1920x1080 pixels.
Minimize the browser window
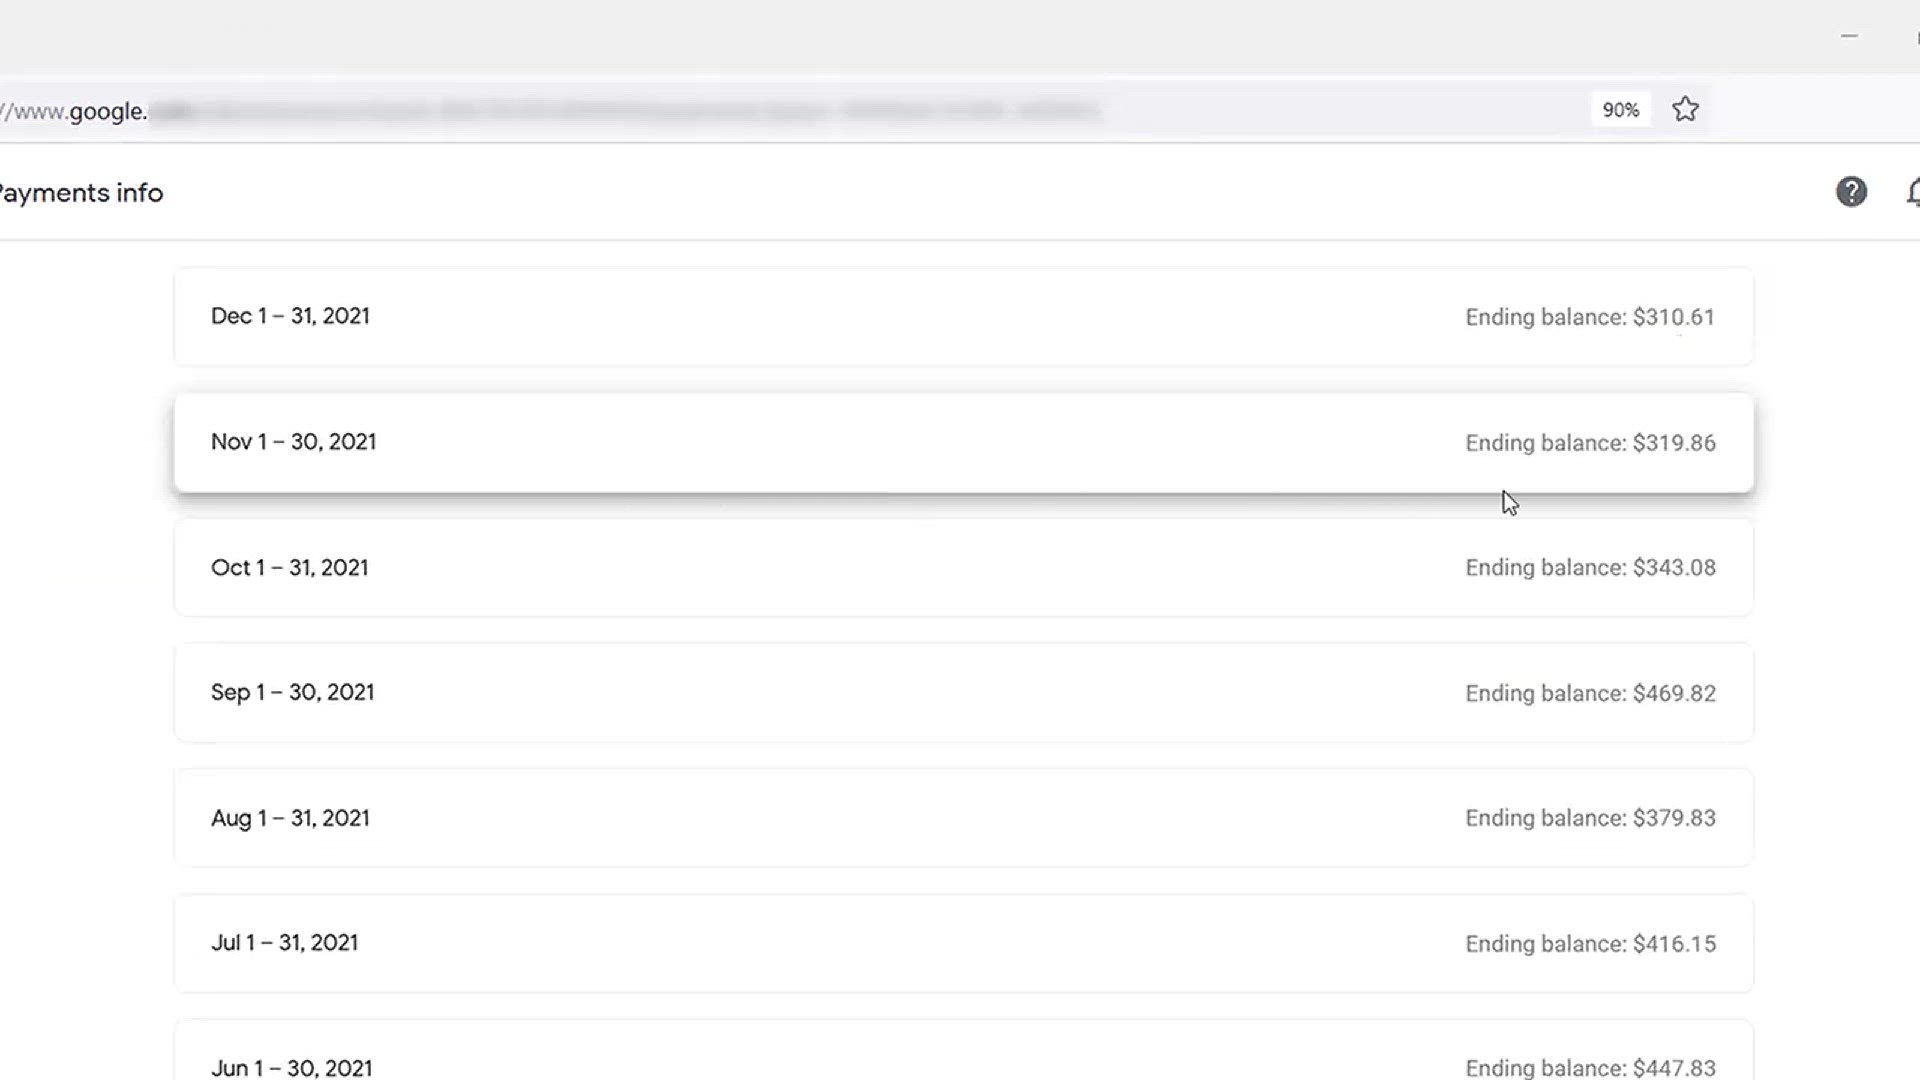tap(1849, 36)
